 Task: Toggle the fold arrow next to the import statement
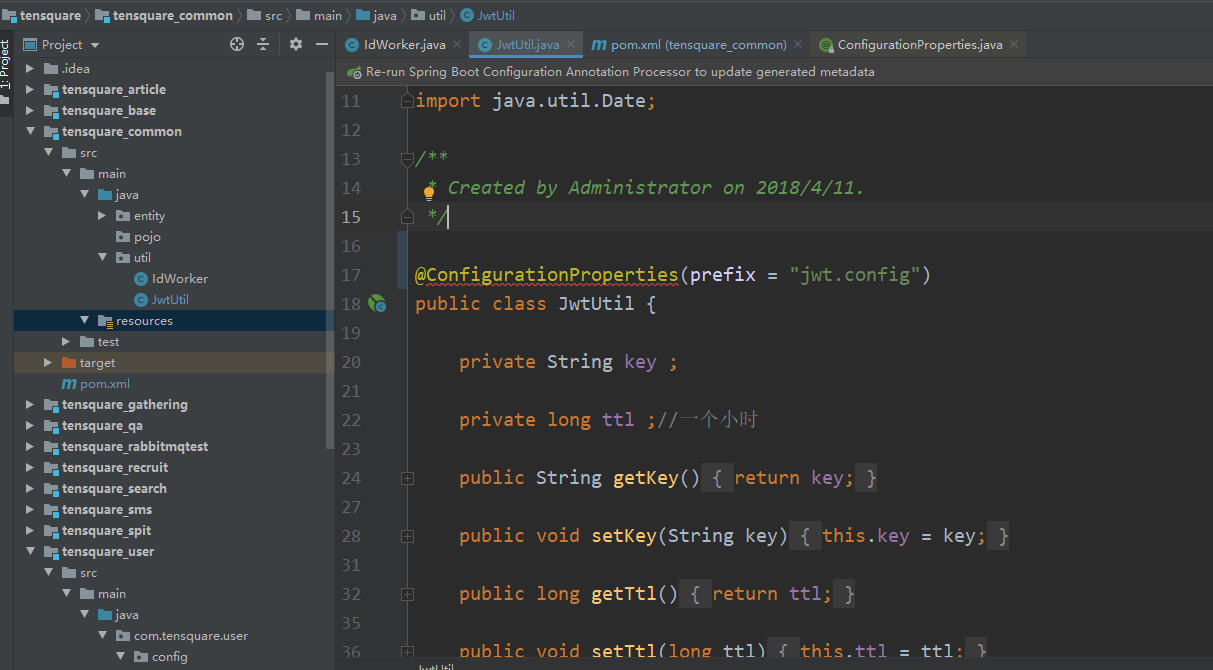tap(407, 100)
